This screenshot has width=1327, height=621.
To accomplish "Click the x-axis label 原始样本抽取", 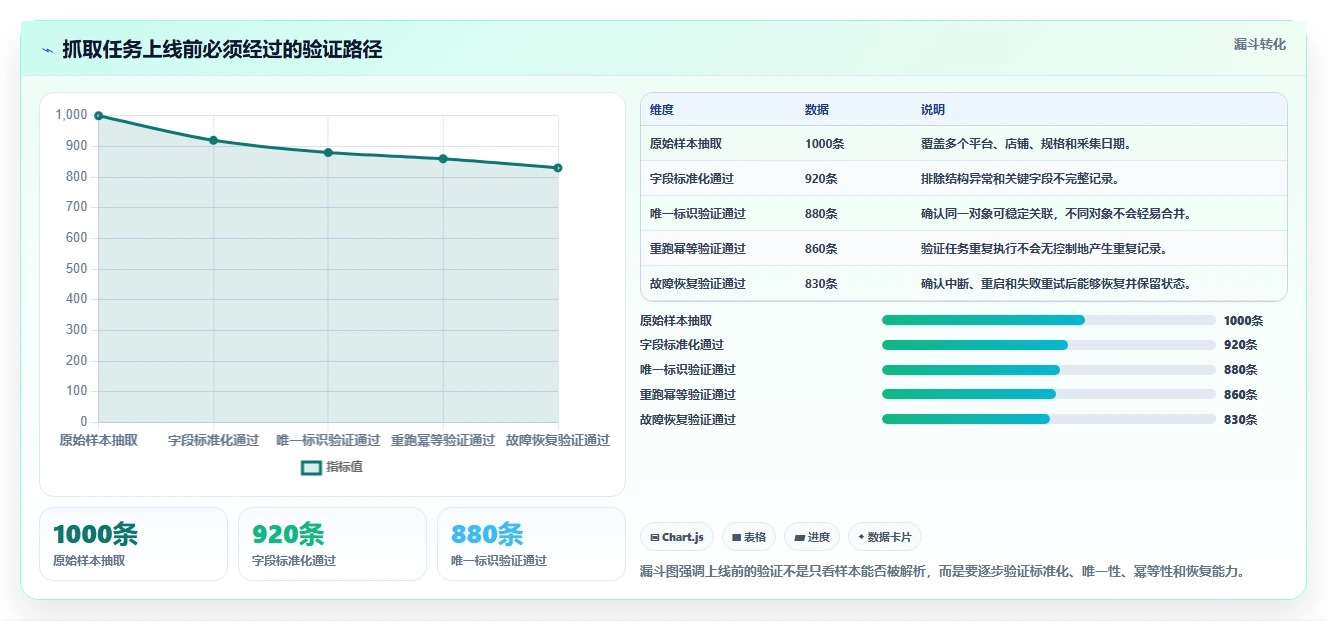I will 98,440.
